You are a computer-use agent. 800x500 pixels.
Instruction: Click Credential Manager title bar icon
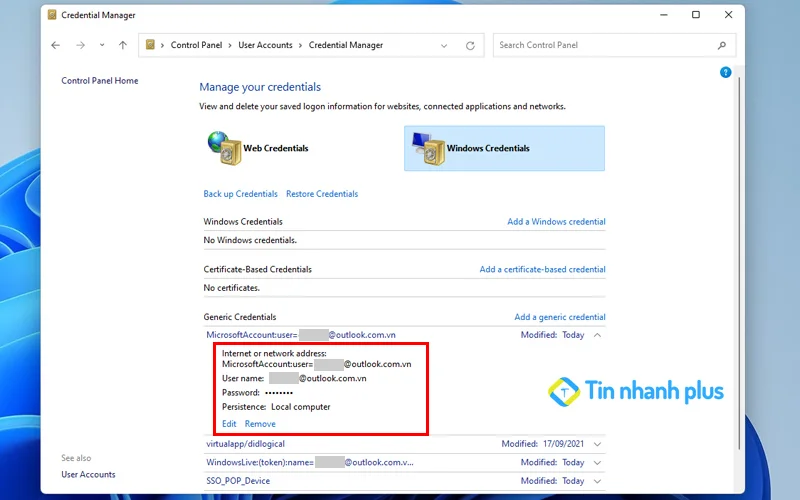[52, 15]
